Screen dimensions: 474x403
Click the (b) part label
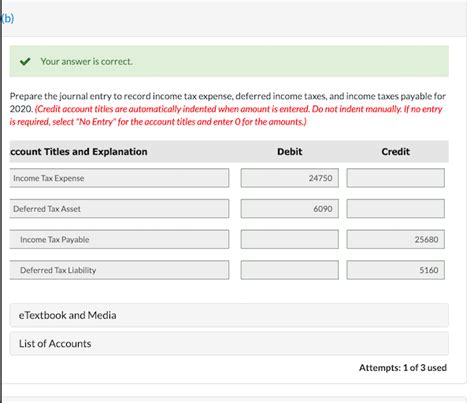pyautogui.click(x=7, y=18)
